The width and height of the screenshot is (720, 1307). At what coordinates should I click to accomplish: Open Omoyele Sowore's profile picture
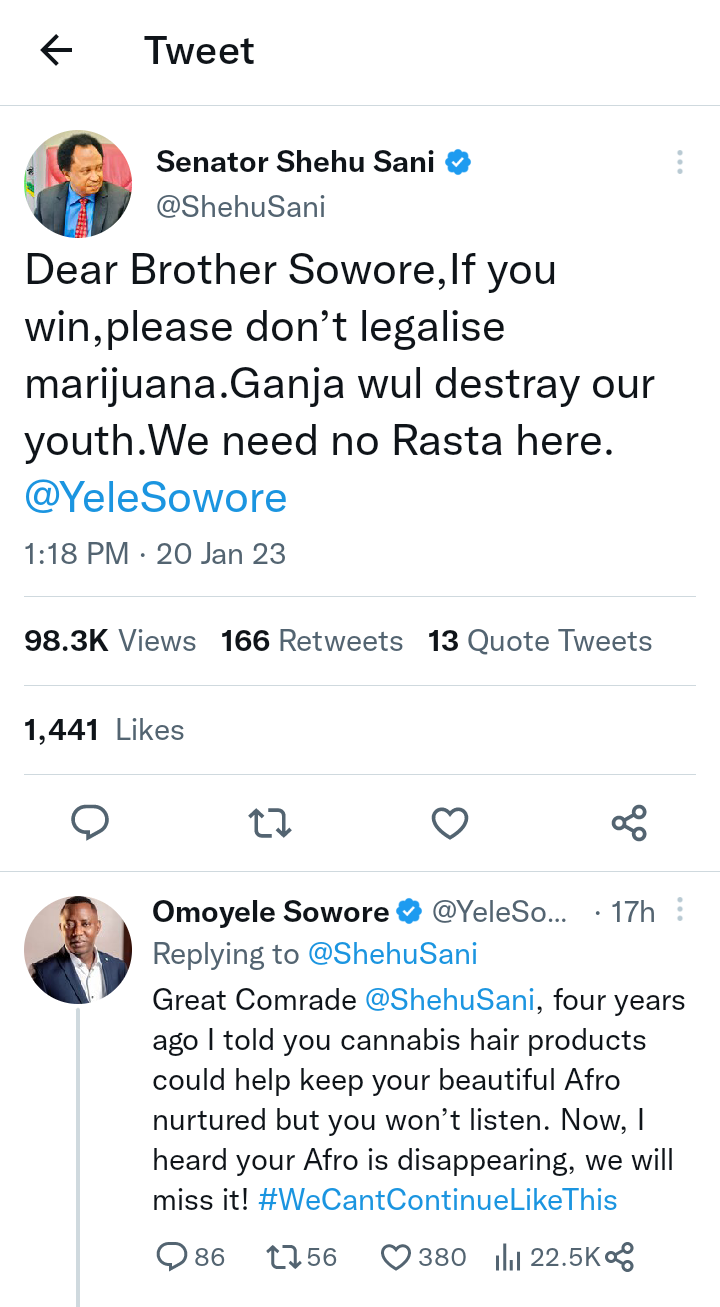(78, 949)
